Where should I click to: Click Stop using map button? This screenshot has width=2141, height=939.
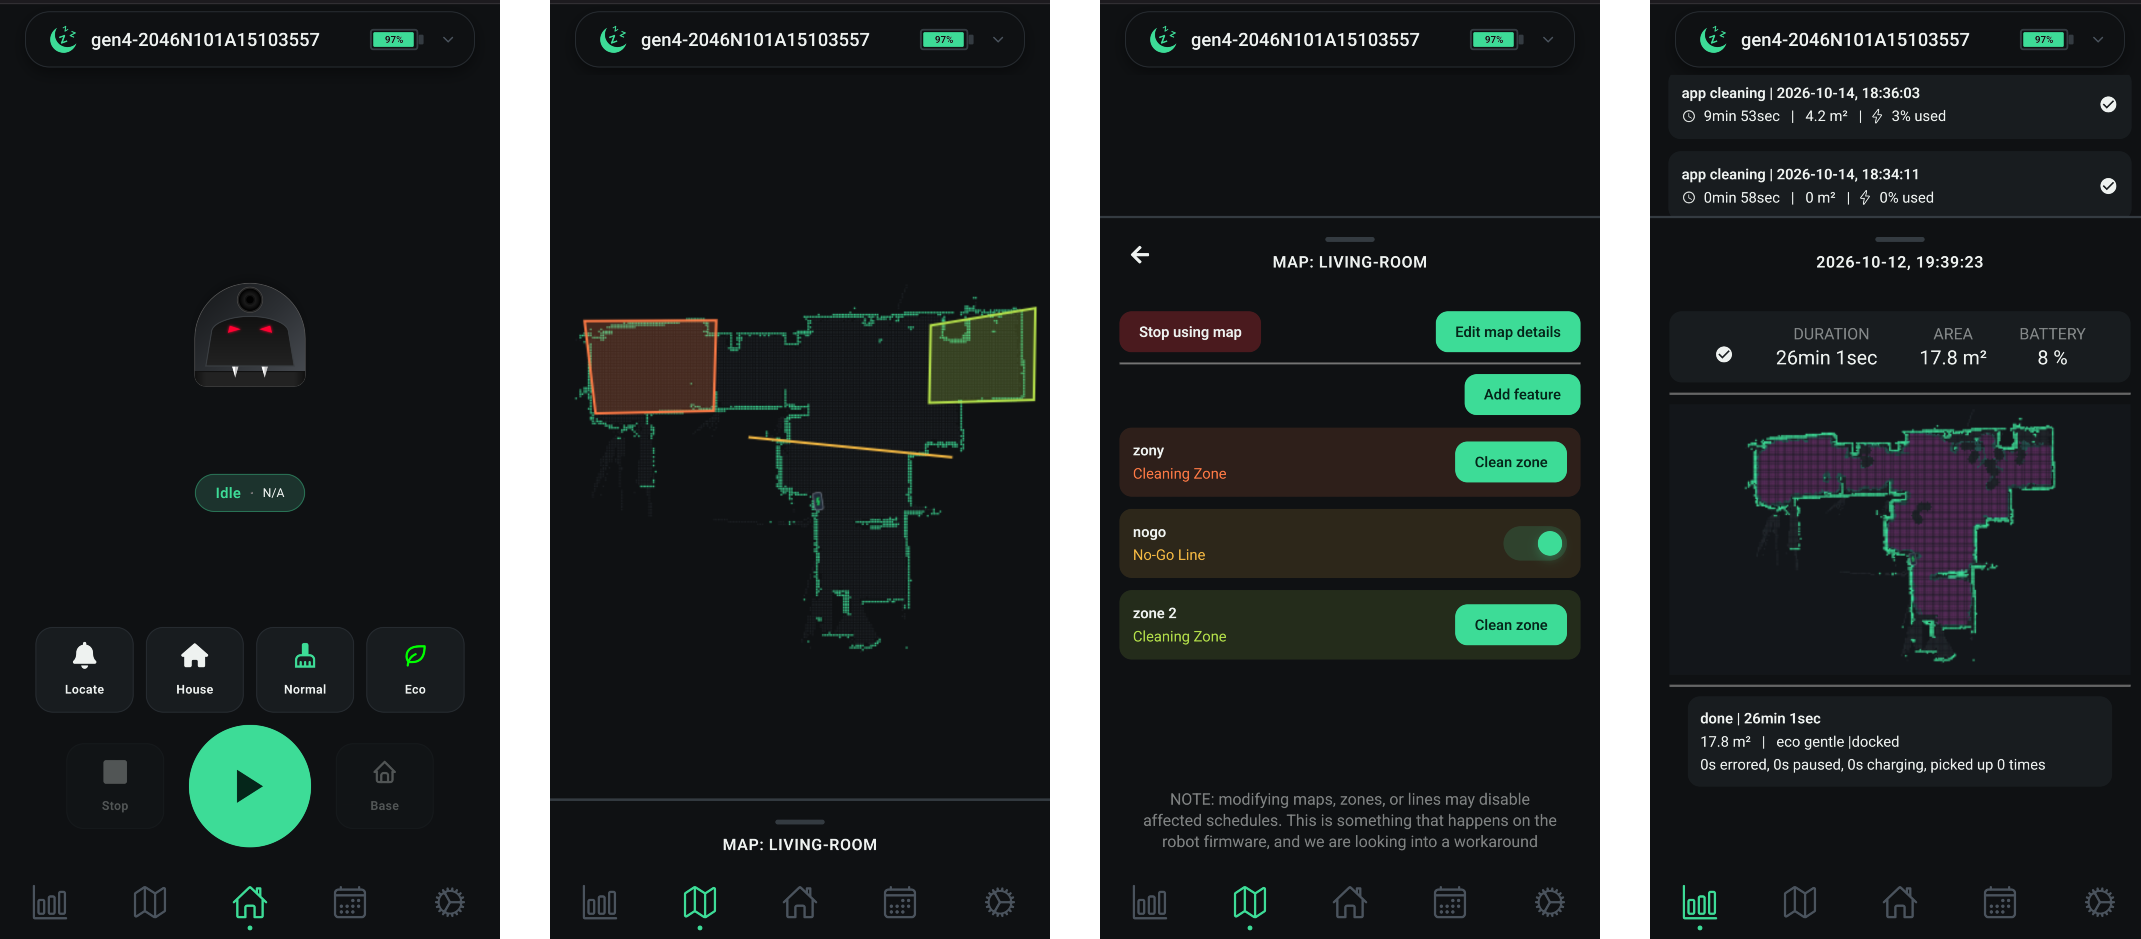(x=1190, y=332)
